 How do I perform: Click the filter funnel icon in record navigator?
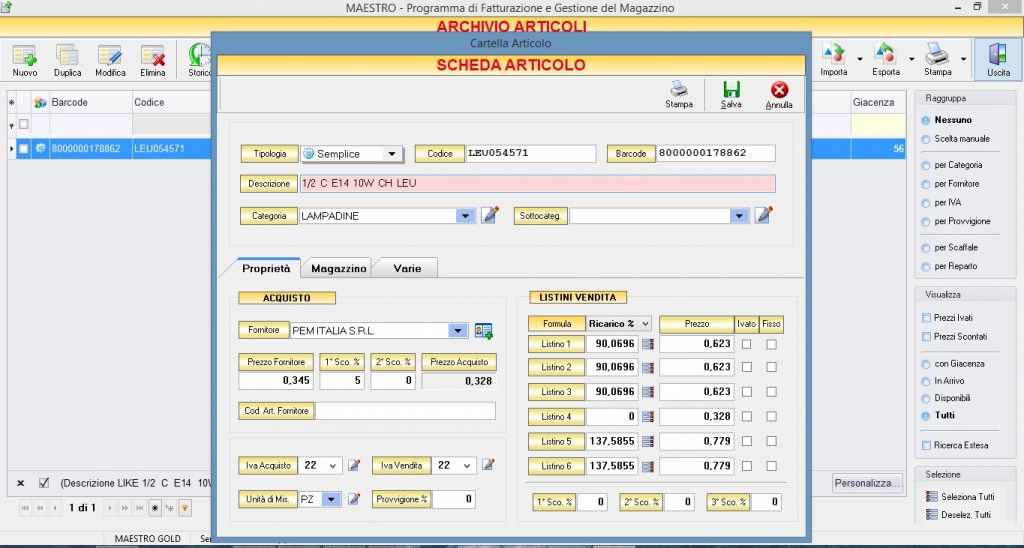point(185,508)
